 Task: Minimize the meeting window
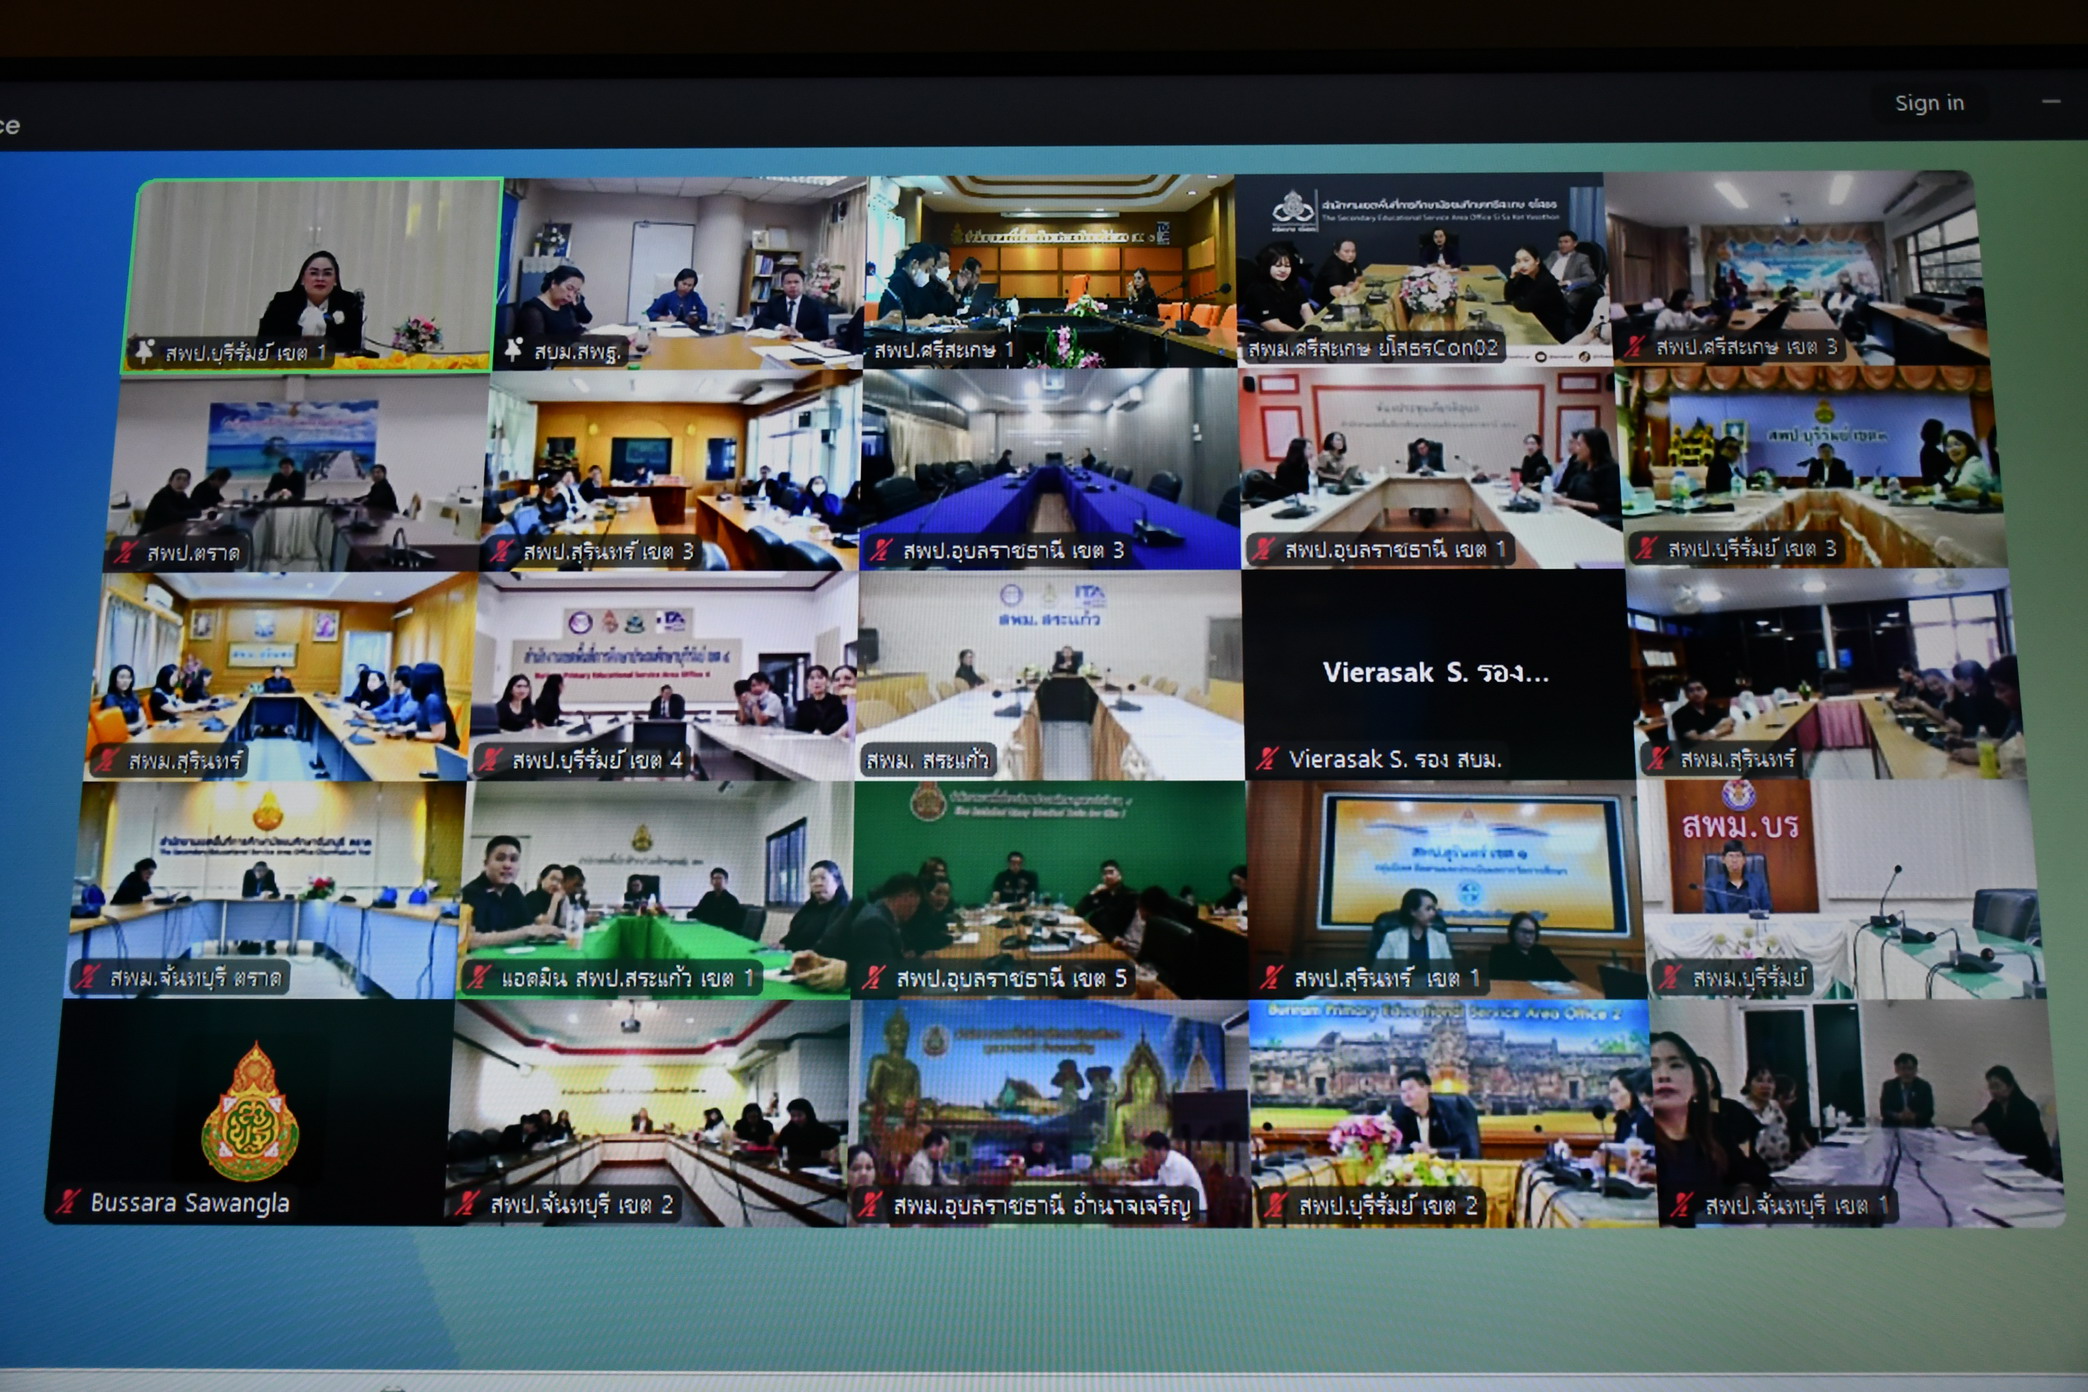pyautogui.click(x=2050, y=102)
